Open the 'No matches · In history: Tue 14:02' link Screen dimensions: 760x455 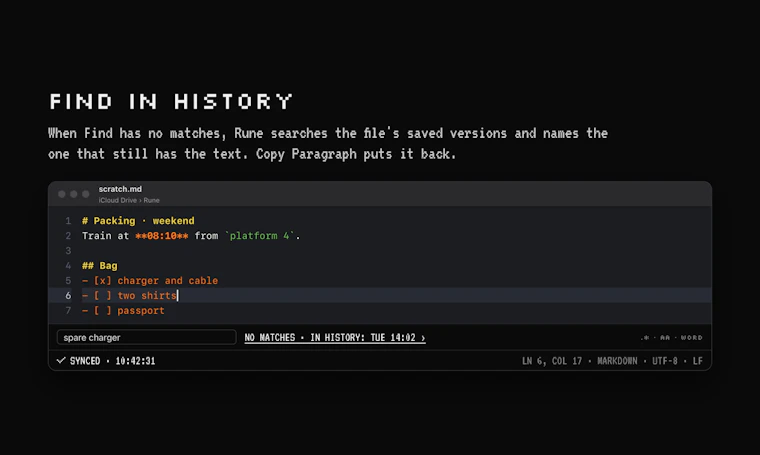pyautogui.click(x=335, y=338)
